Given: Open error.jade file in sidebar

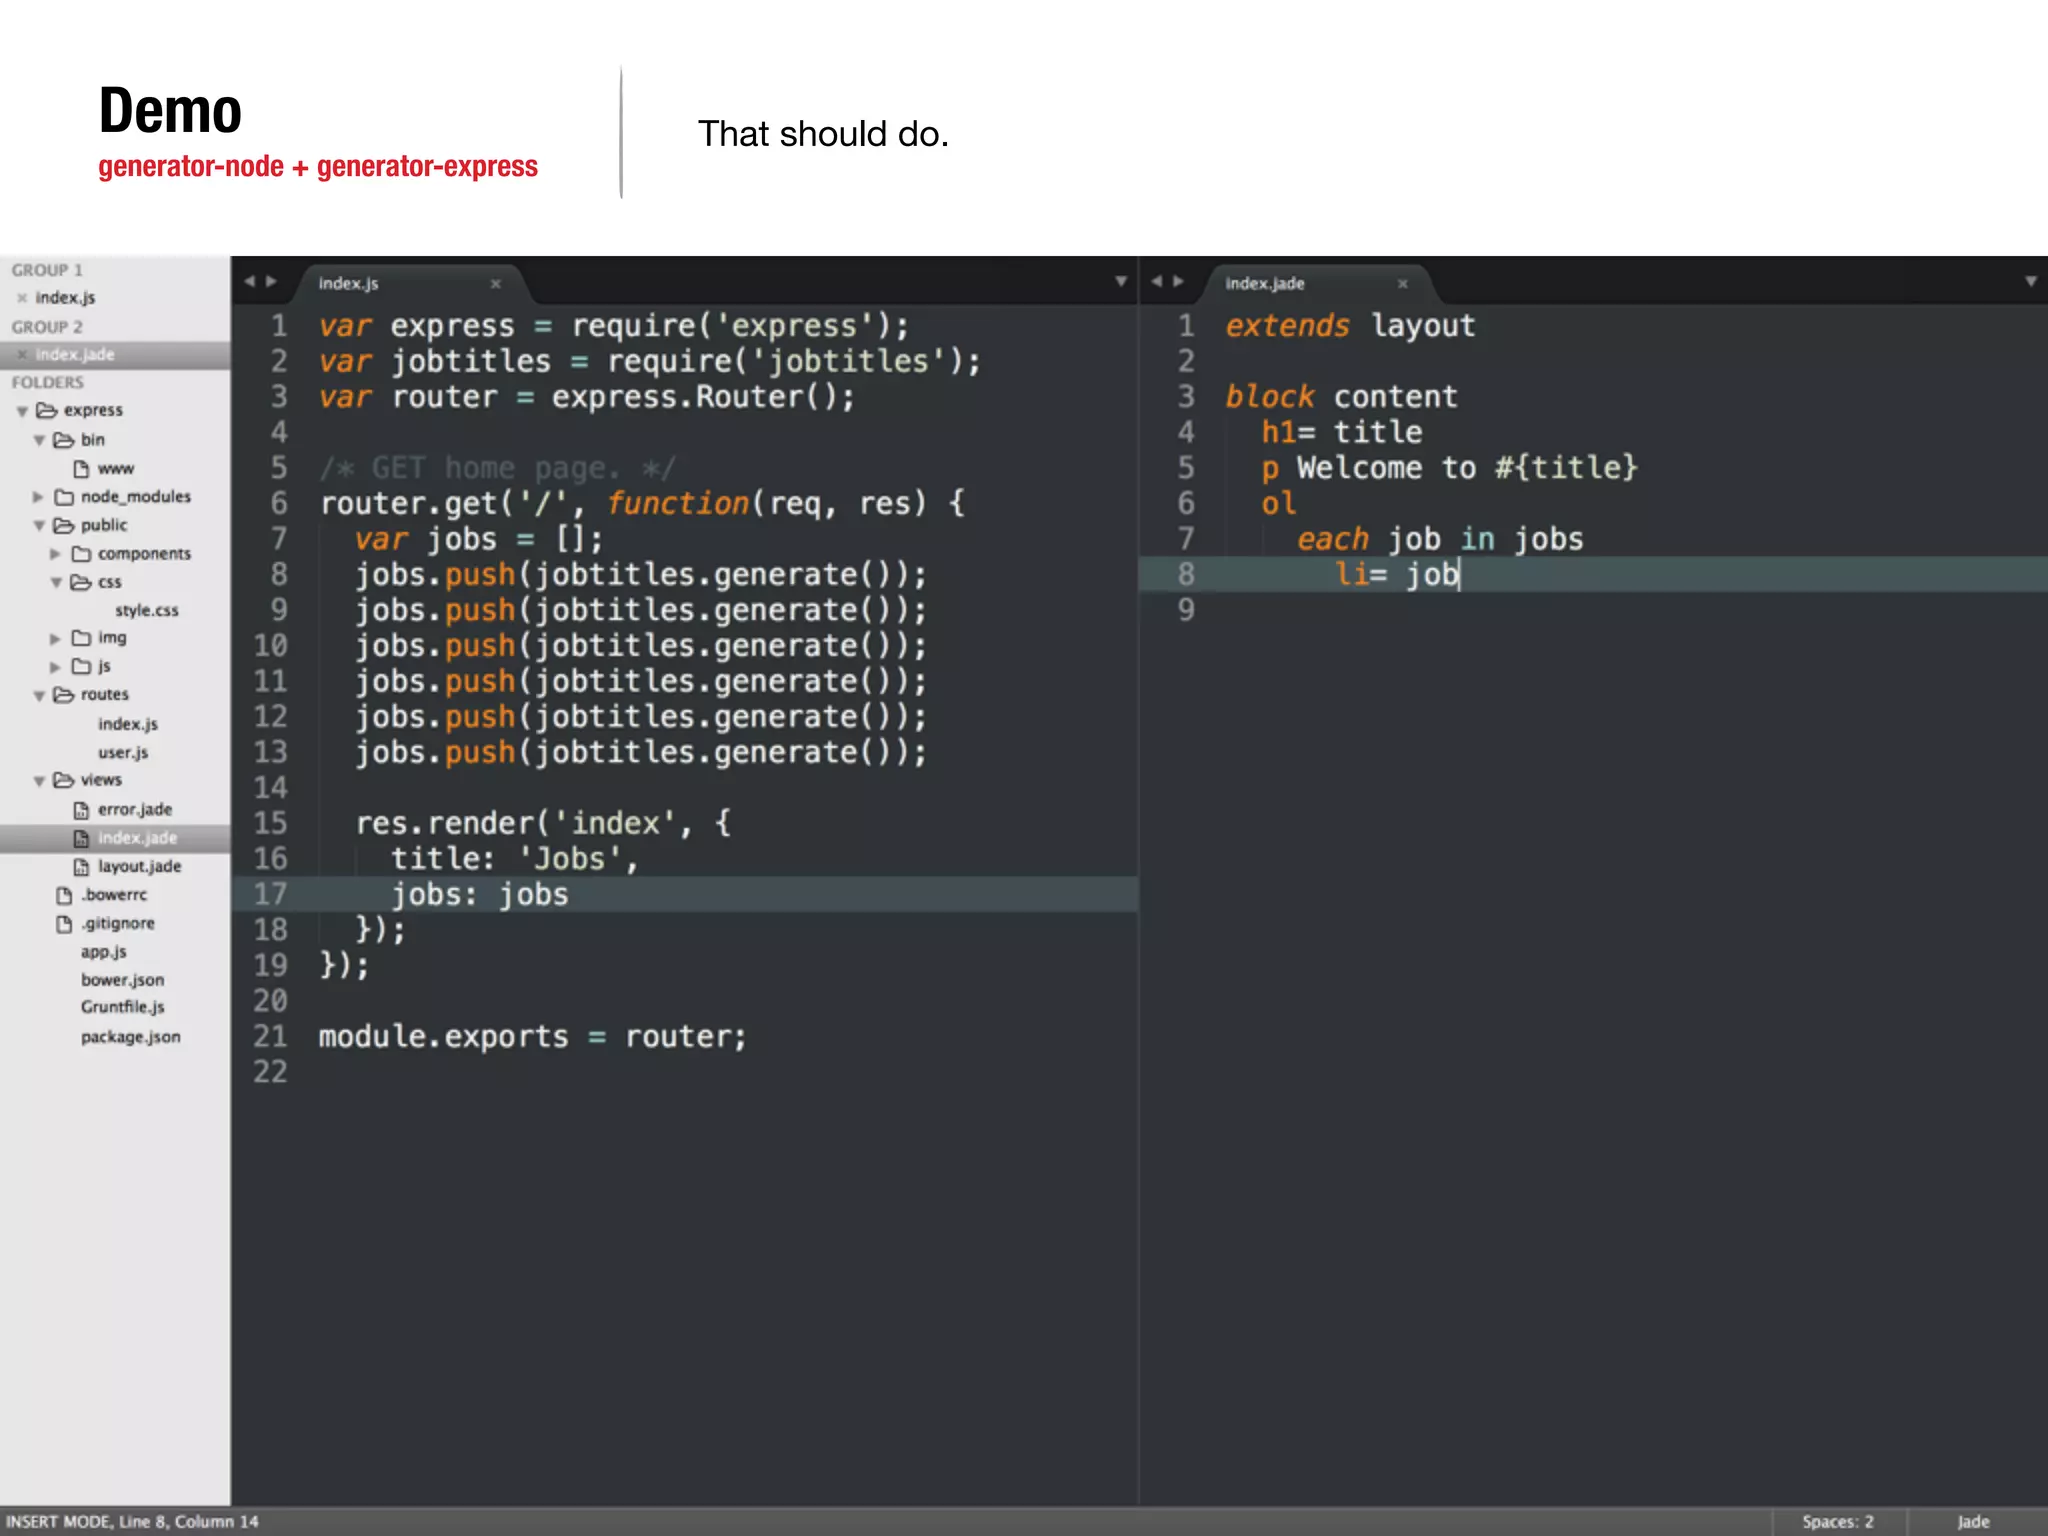Looking at the screenshot, I should tap(135, 810).
